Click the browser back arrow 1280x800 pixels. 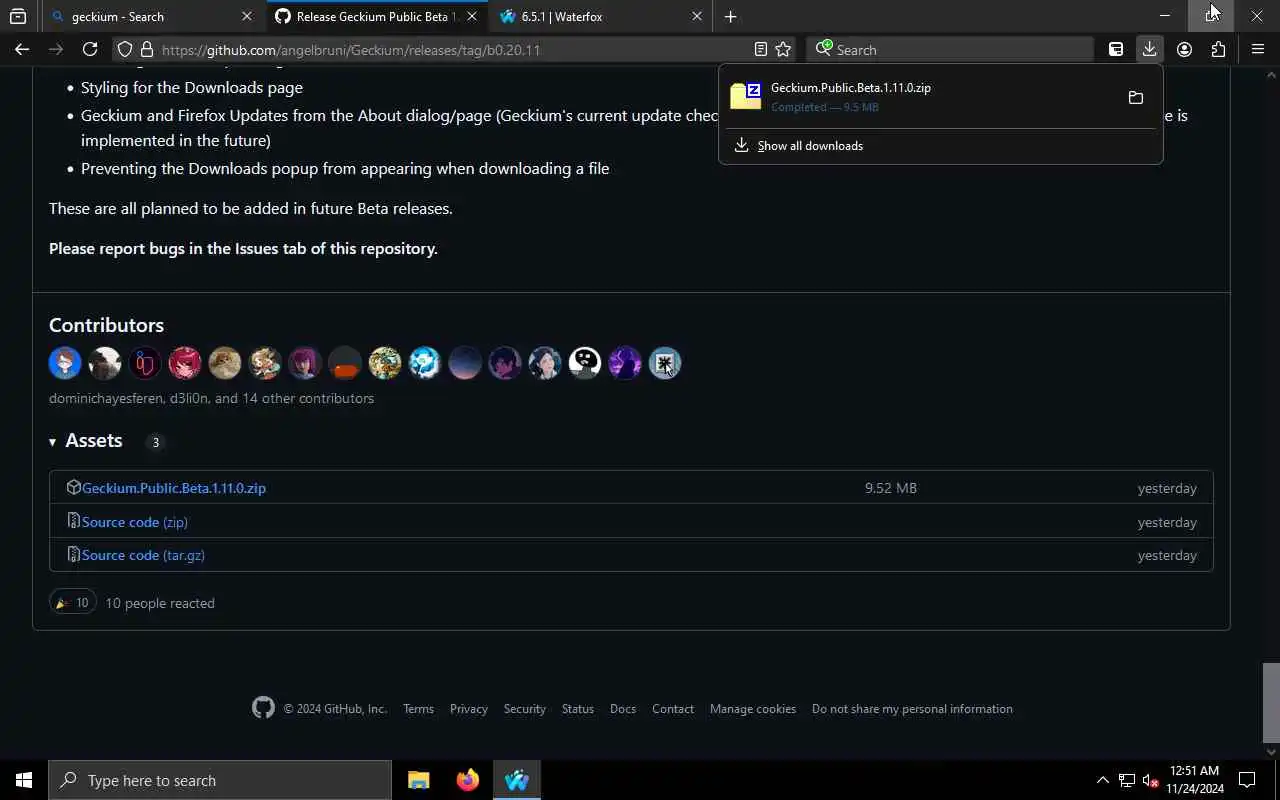(22, 49)
